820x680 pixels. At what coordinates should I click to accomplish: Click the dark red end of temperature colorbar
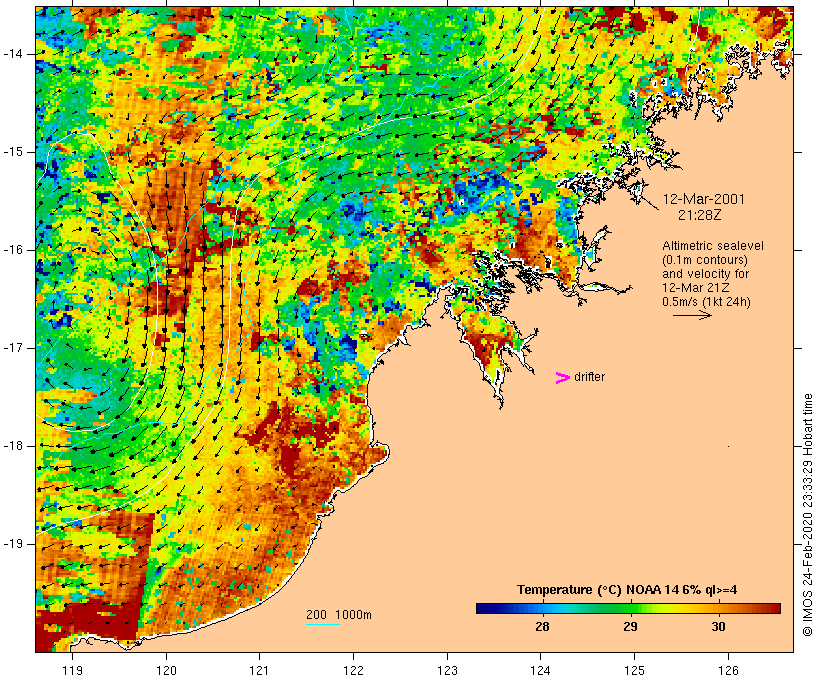[x=775, y=608]
